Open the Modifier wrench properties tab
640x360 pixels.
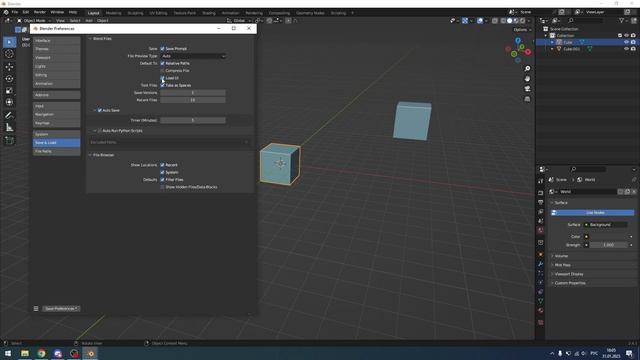pos(541,264)
